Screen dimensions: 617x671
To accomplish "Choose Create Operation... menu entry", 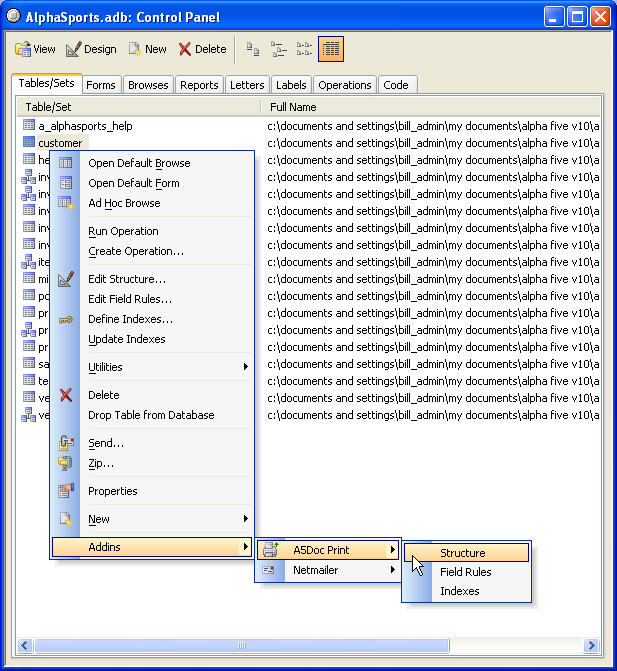I will (152, 251).
